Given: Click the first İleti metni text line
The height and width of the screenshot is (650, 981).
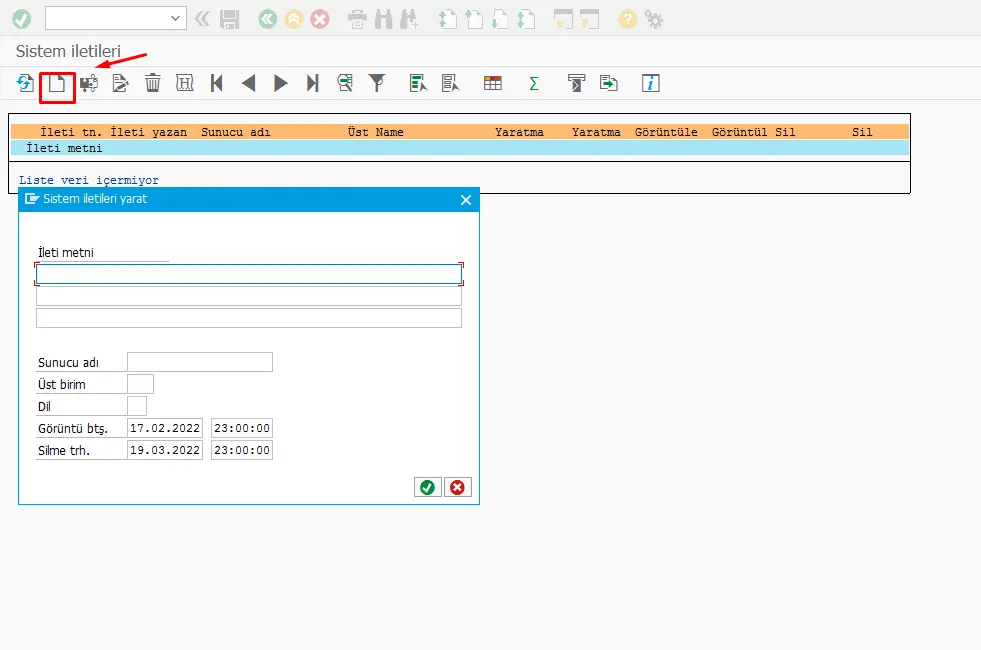Looking at the screenshot, I should click(x=248, y=274).
